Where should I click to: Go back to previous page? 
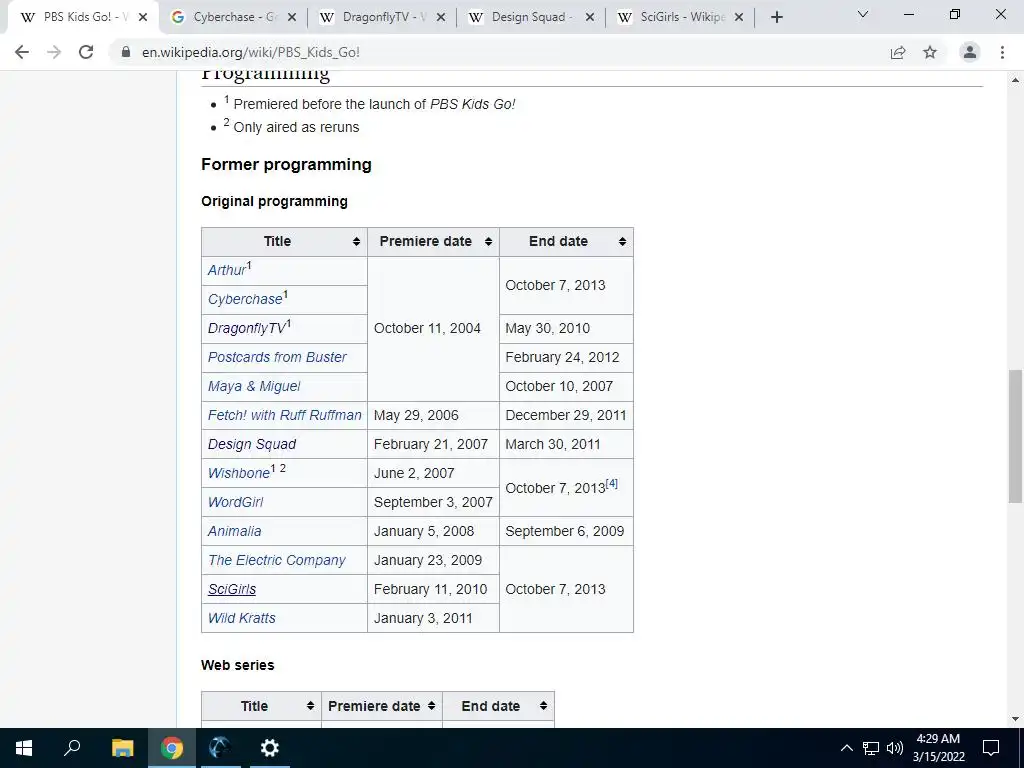tap(22, 52)
